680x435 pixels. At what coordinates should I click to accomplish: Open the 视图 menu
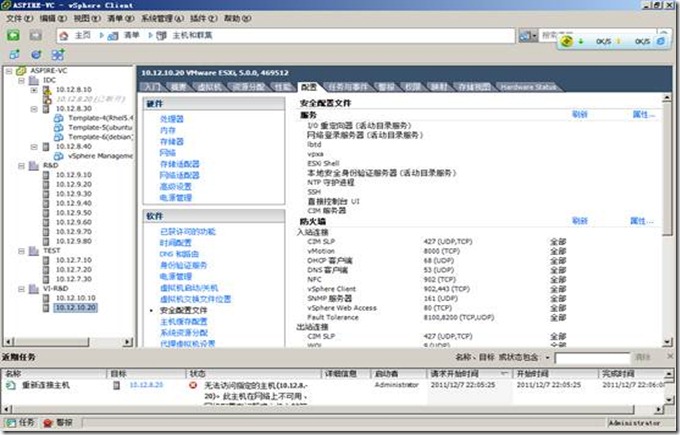point(87,19)
